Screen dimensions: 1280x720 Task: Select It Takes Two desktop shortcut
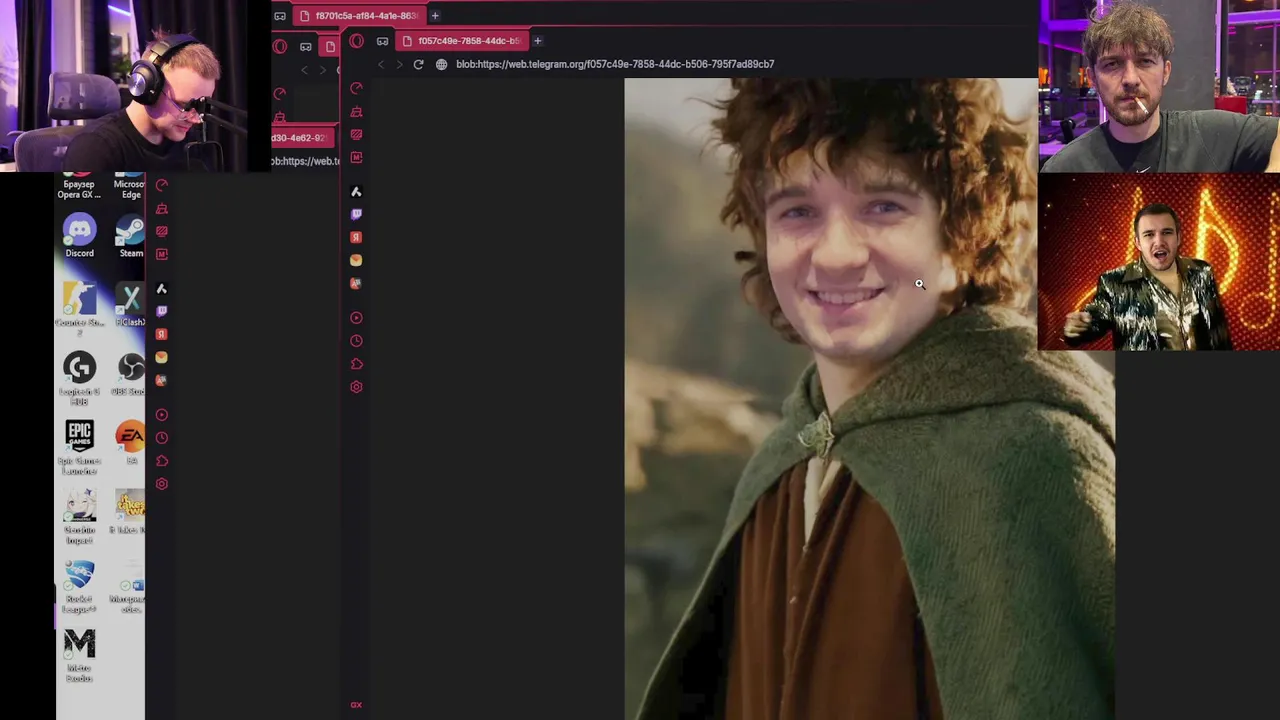130,512
